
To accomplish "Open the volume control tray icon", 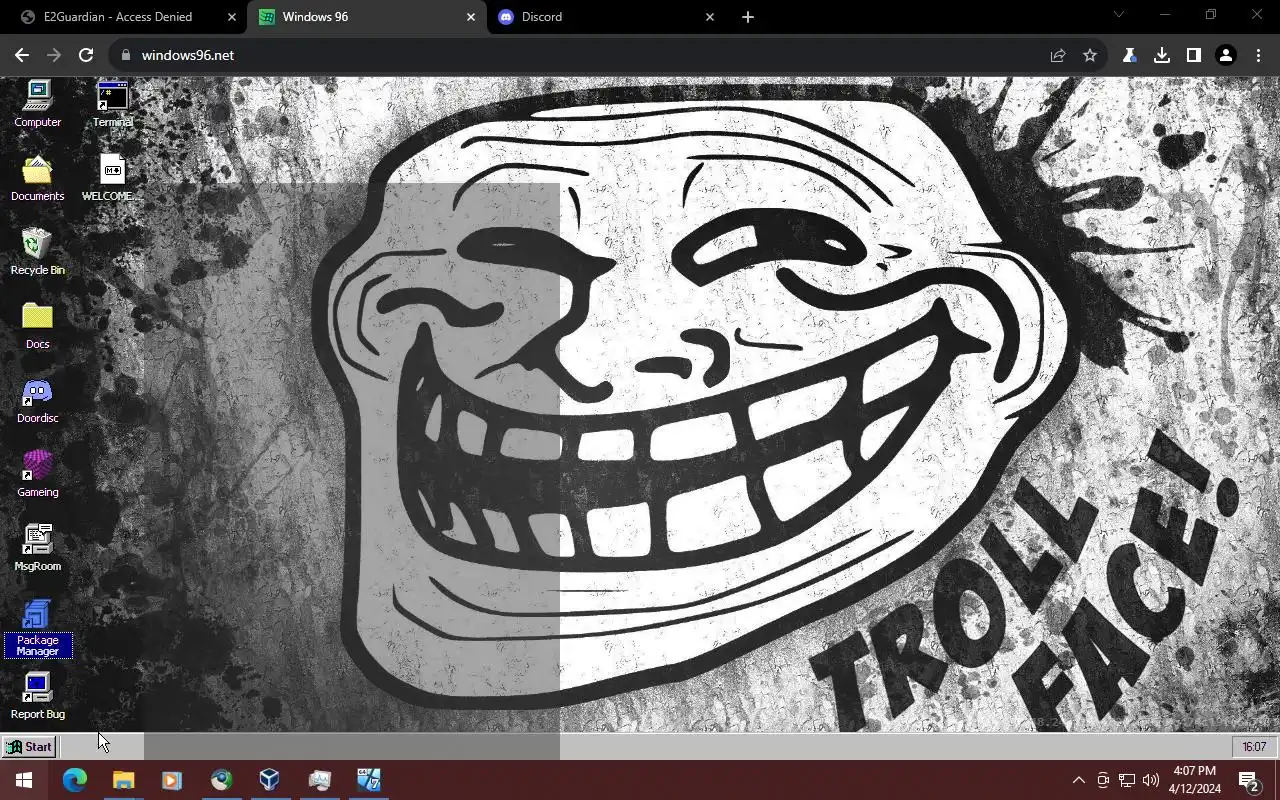I will (x=1151, y=780).
